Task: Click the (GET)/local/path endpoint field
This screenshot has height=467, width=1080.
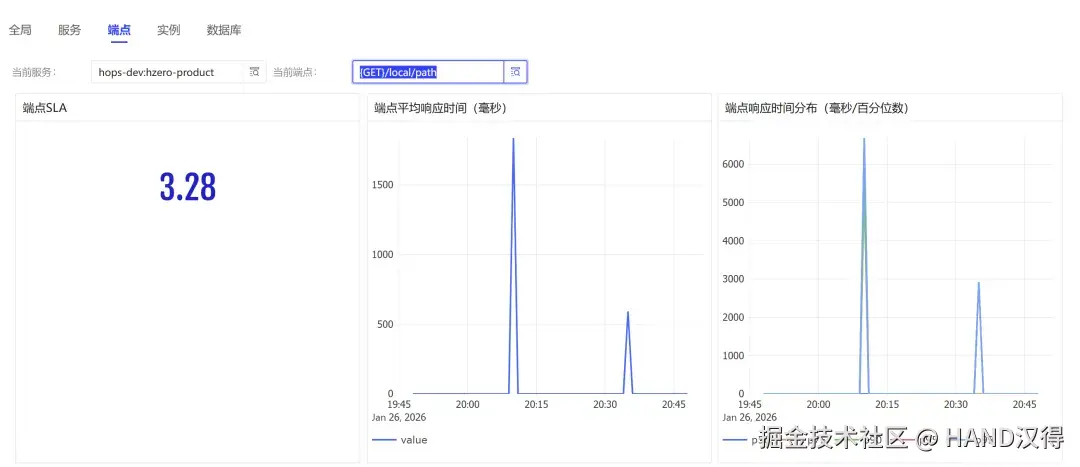Action: coord(428,72)
